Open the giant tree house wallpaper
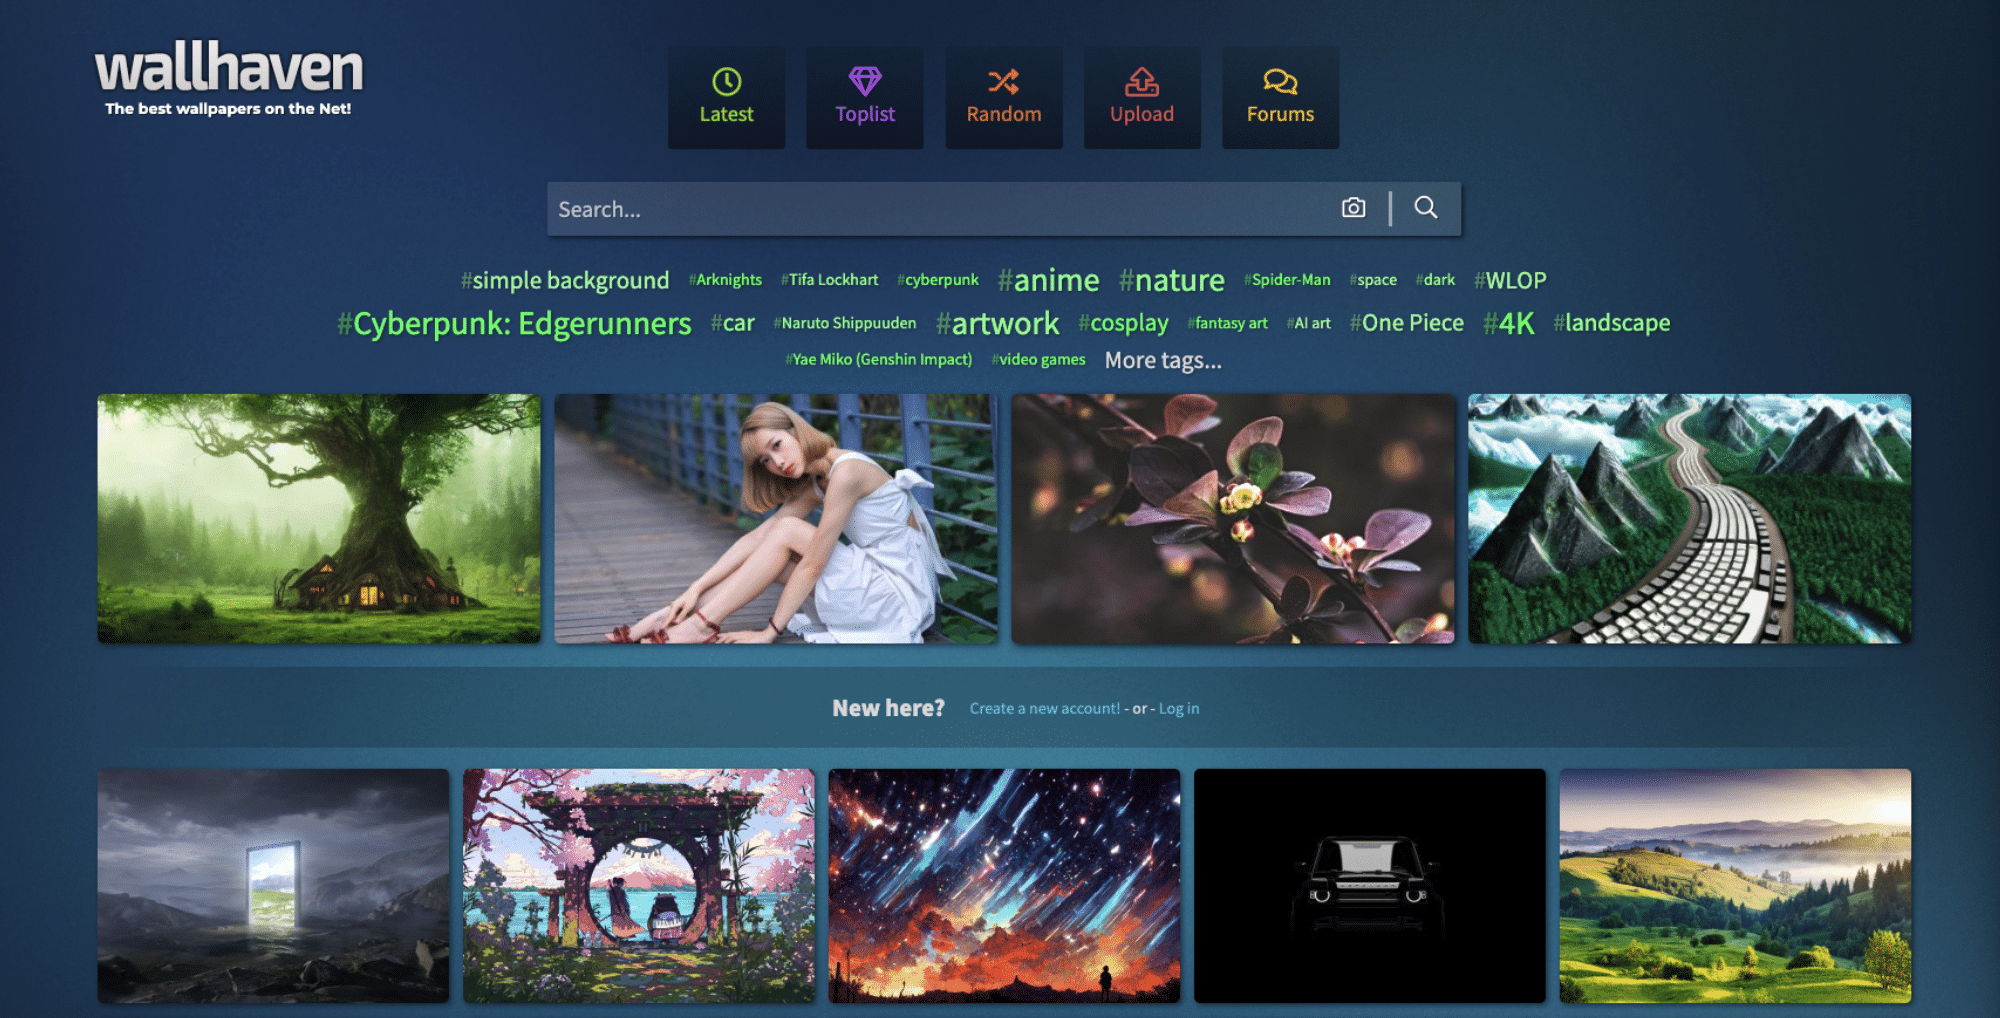Viewport: 2000px width, 1018px height. [x=319, y=518]
